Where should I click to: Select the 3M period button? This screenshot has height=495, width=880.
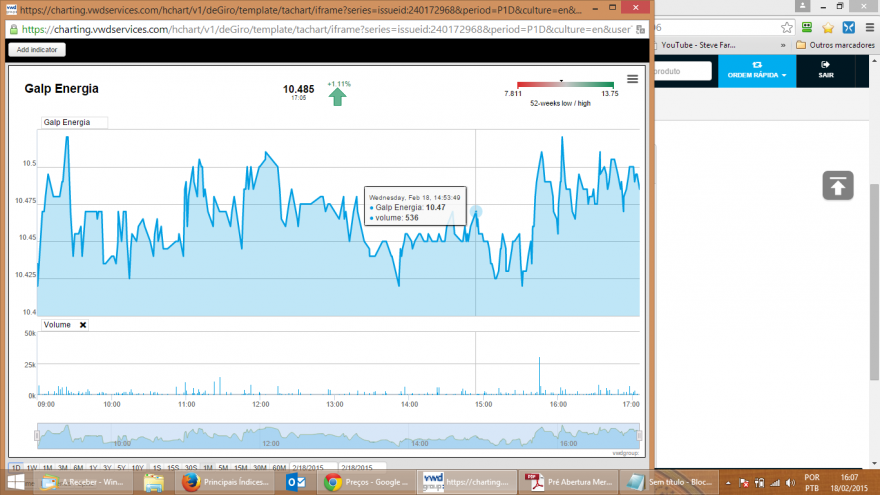pyautogui.click(x=62, y=468)
